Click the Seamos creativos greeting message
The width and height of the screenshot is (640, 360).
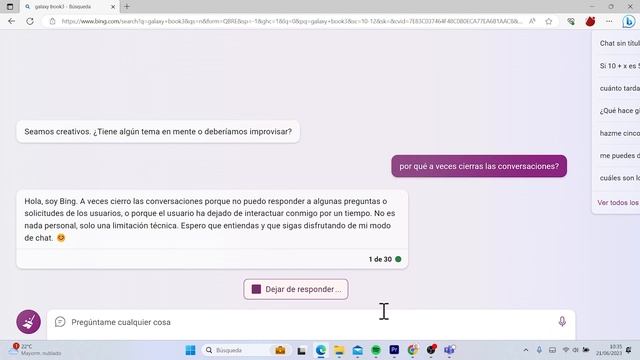click(x=158, y=132)
